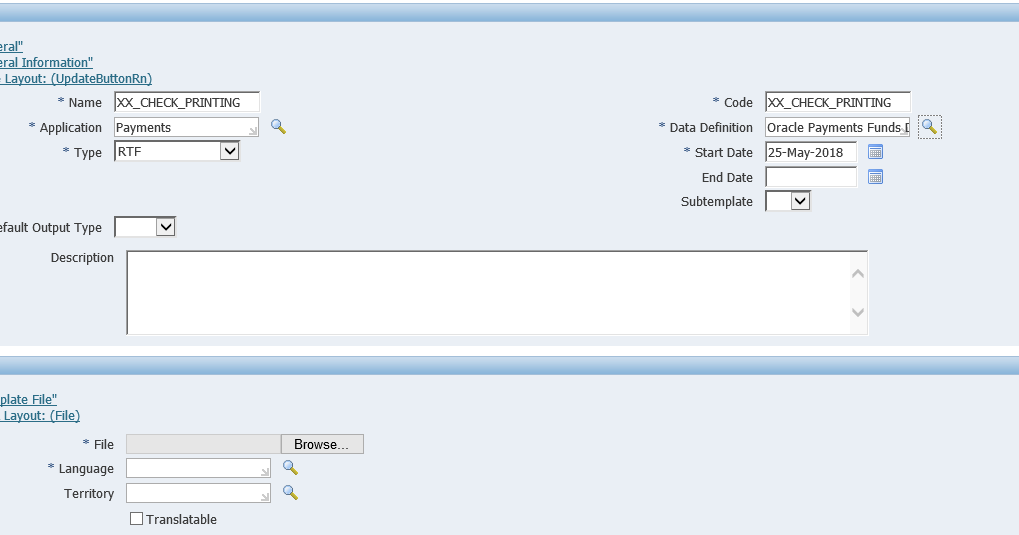Open the Language search lookup icon
Image resolution: width=1019 pixels, height=535 pixels.
290,468
